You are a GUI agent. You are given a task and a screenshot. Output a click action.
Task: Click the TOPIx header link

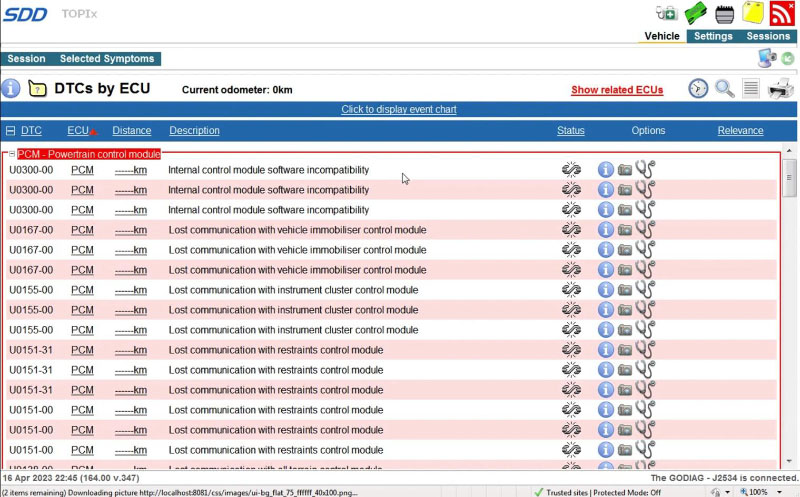coord(79,14)
